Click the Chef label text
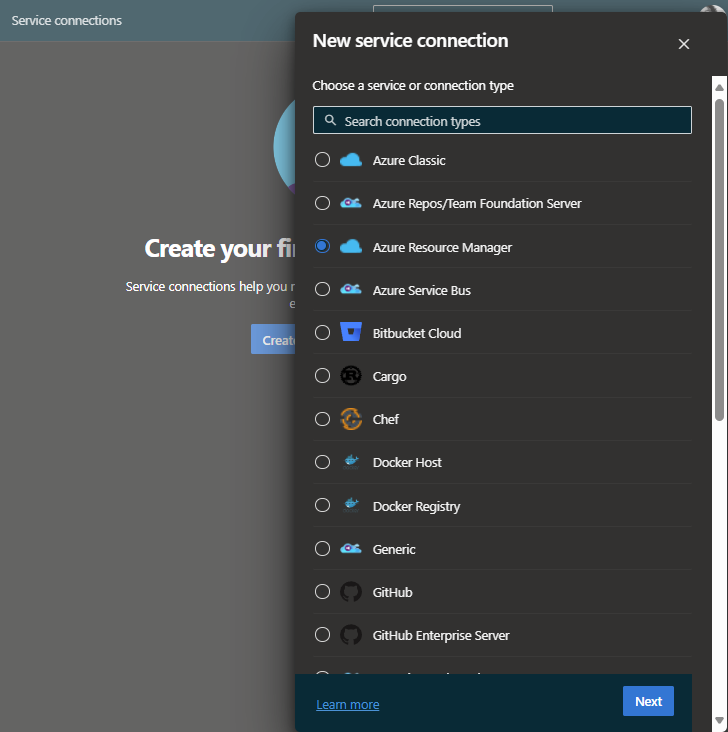 coord(385,419)
